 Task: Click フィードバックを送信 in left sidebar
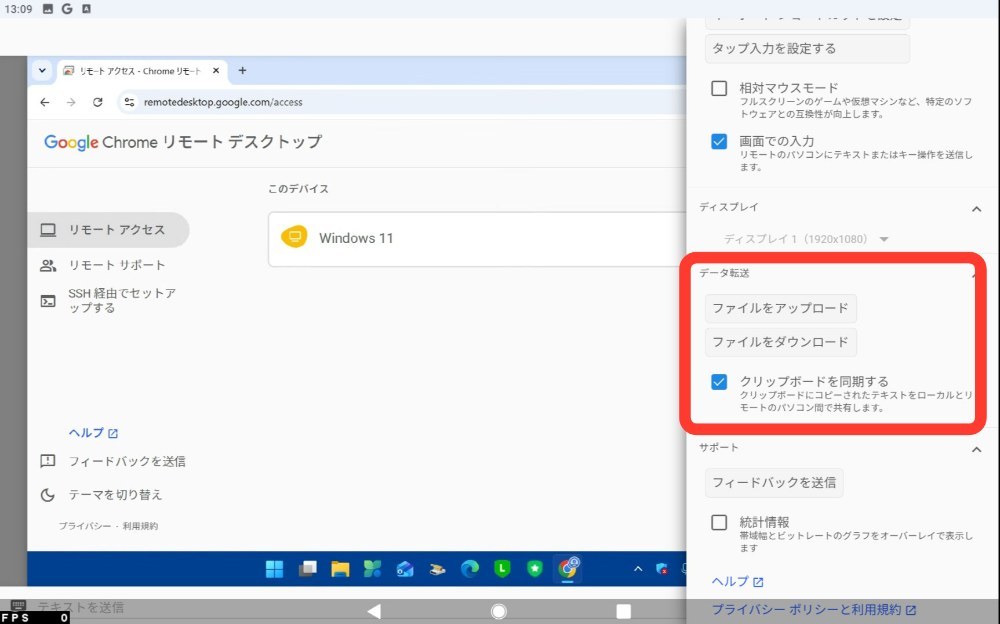(113, 461)
